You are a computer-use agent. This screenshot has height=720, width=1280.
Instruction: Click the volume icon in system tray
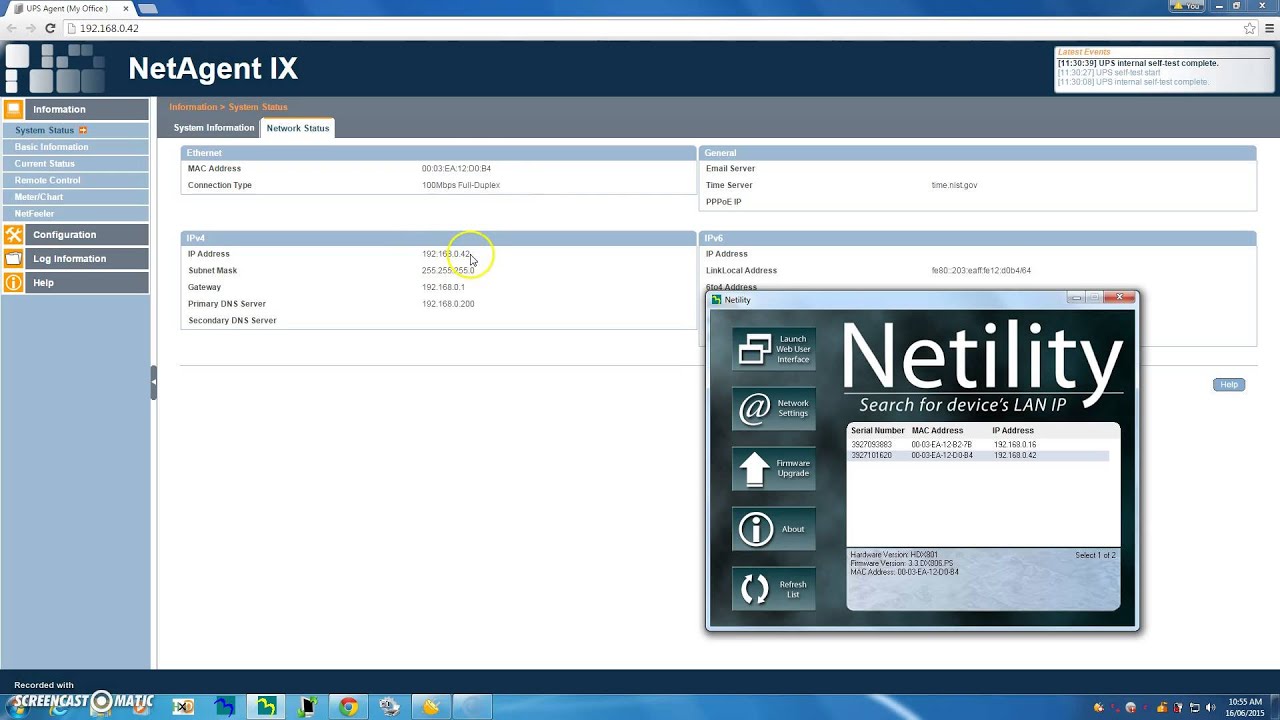point(1210,708)
